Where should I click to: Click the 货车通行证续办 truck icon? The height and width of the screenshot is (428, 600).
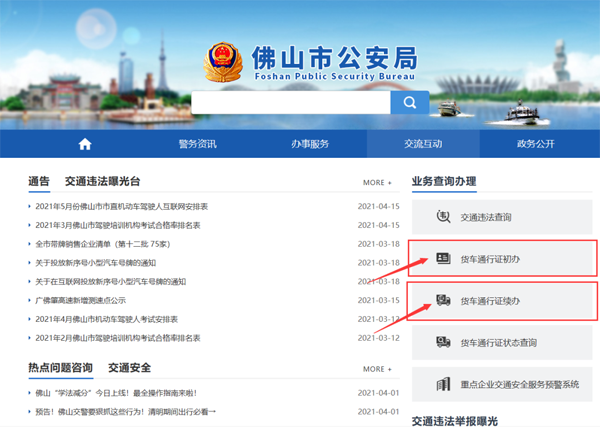(443, 300)
